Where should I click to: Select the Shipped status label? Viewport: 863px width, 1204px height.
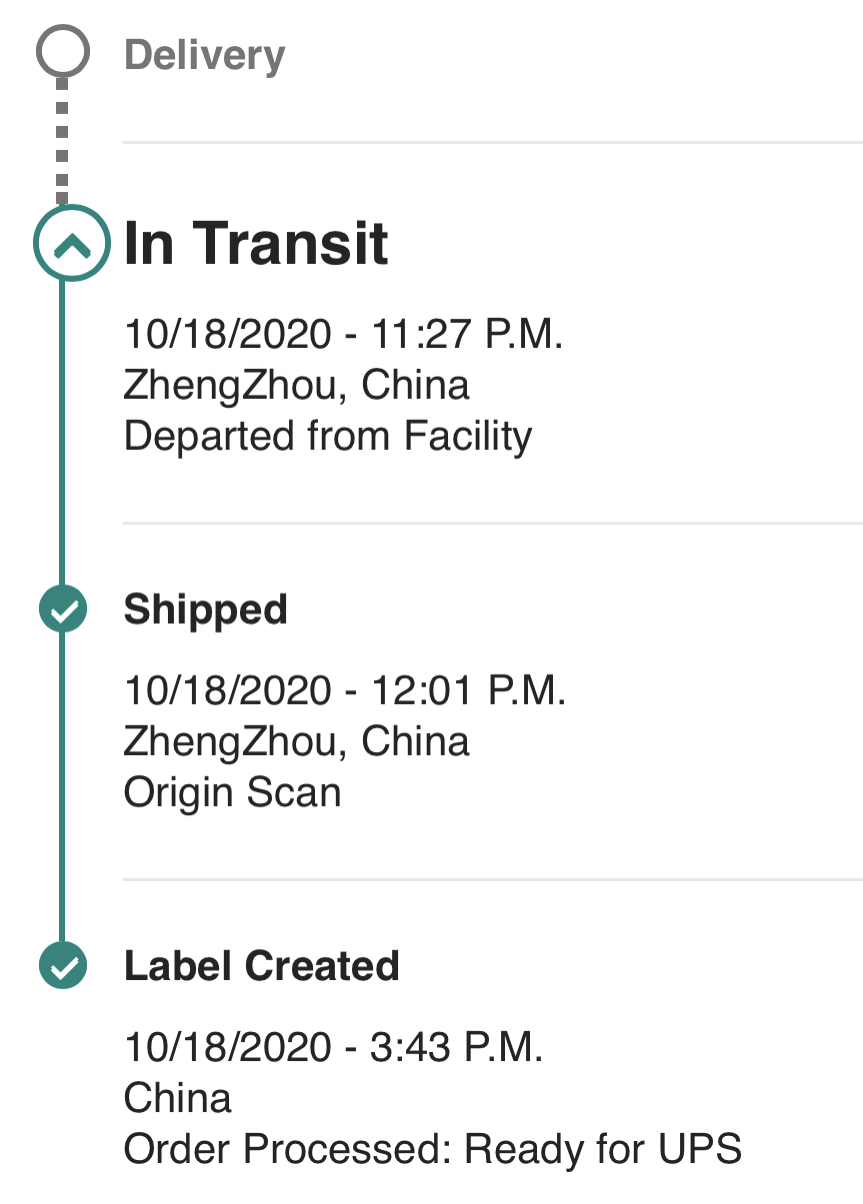(x=205, y=609)
